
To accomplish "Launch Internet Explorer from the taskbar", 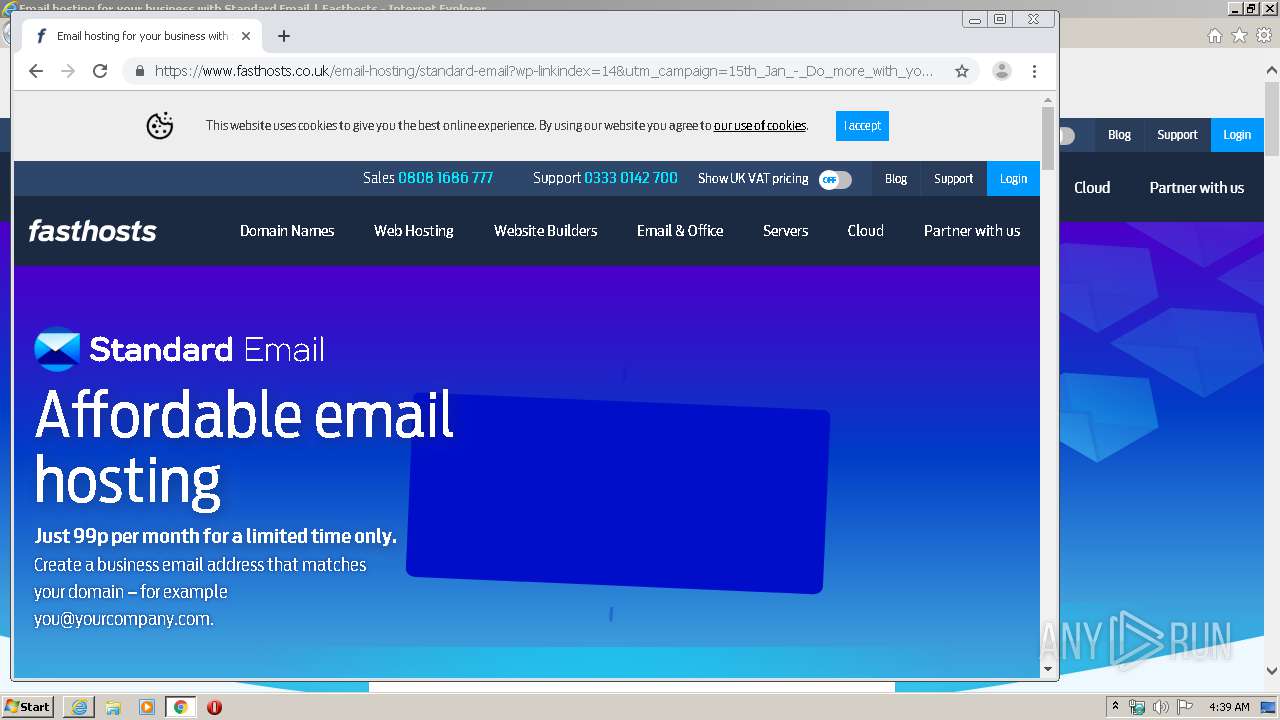I will point(79,707).
